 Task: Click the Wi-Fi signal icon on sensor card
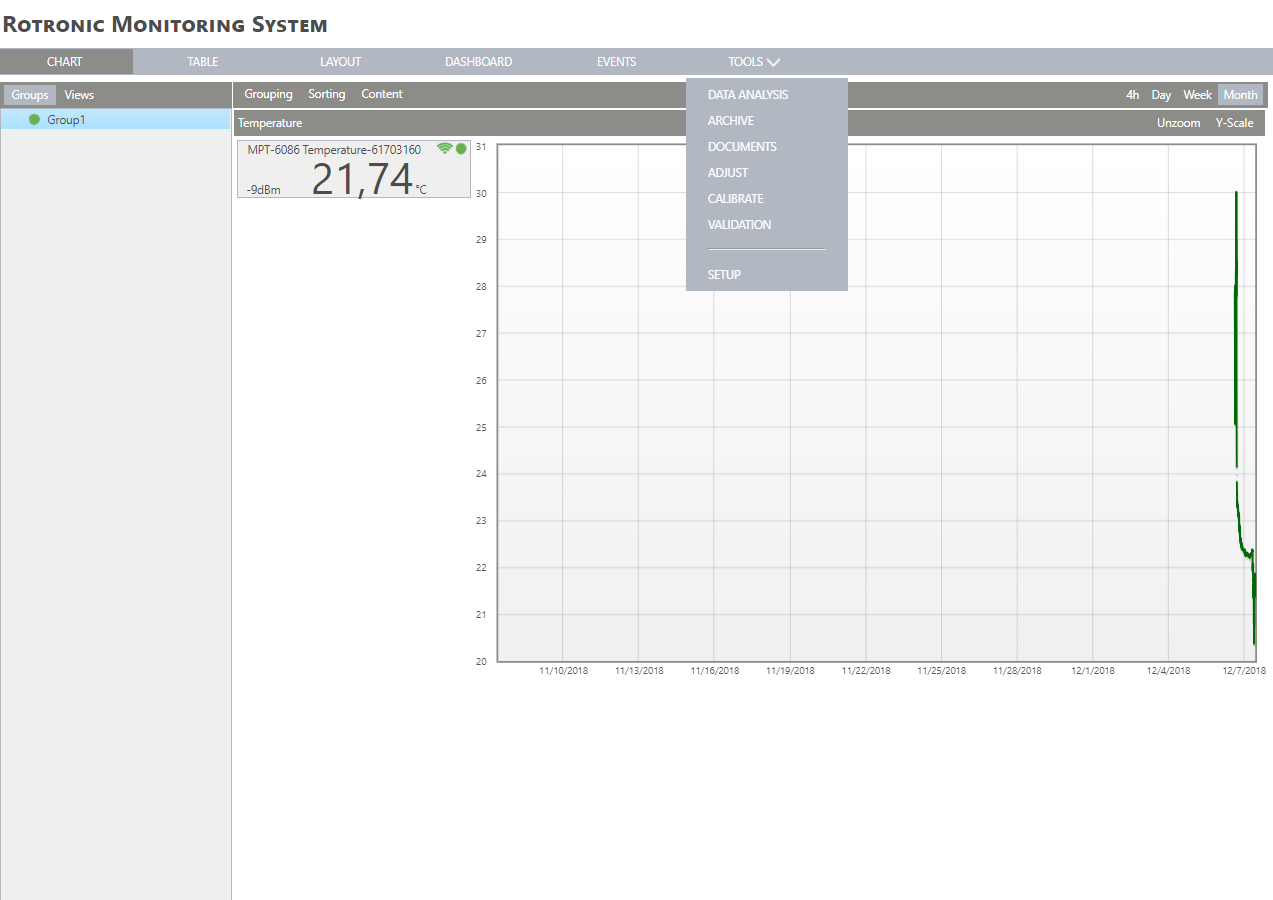click(445, 148)
